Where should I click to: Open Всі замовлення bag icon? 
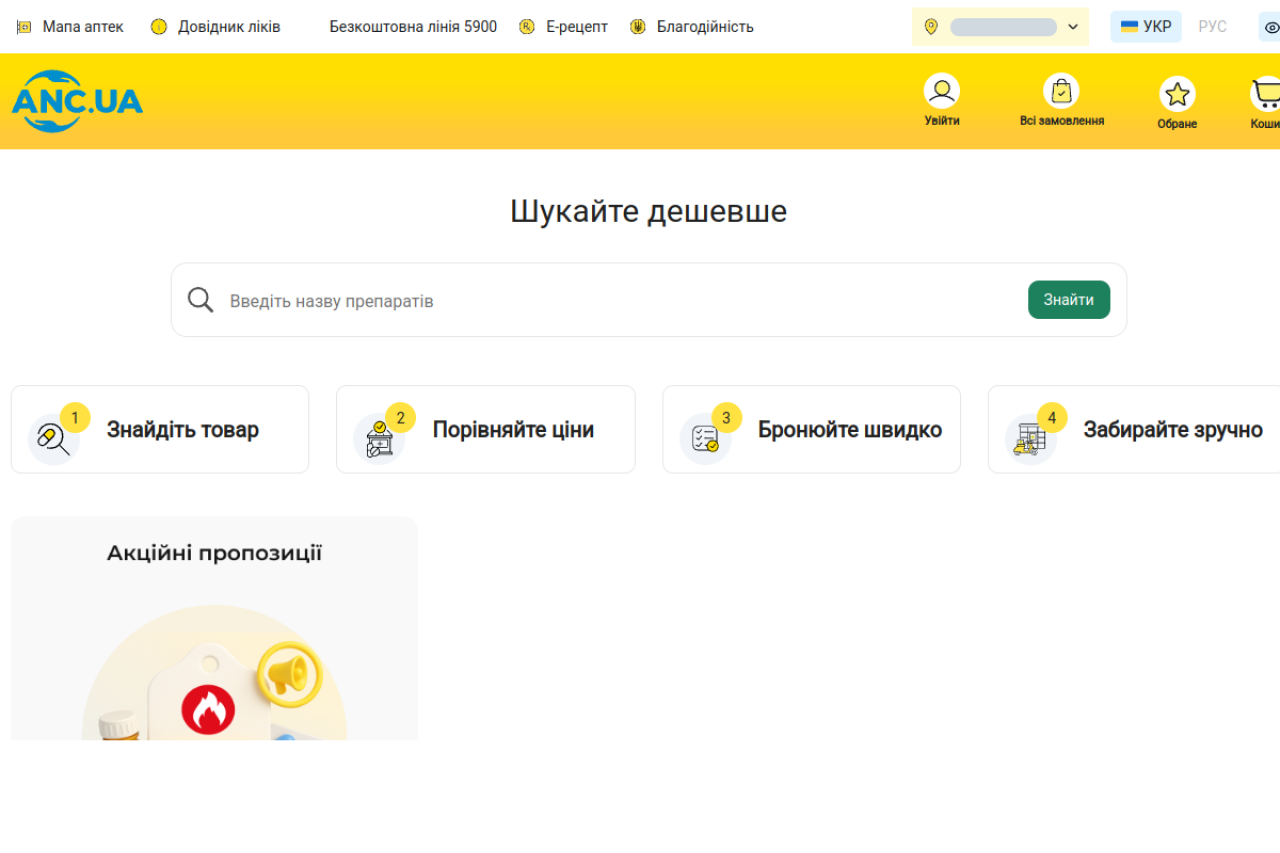[x=1061, y=92]
